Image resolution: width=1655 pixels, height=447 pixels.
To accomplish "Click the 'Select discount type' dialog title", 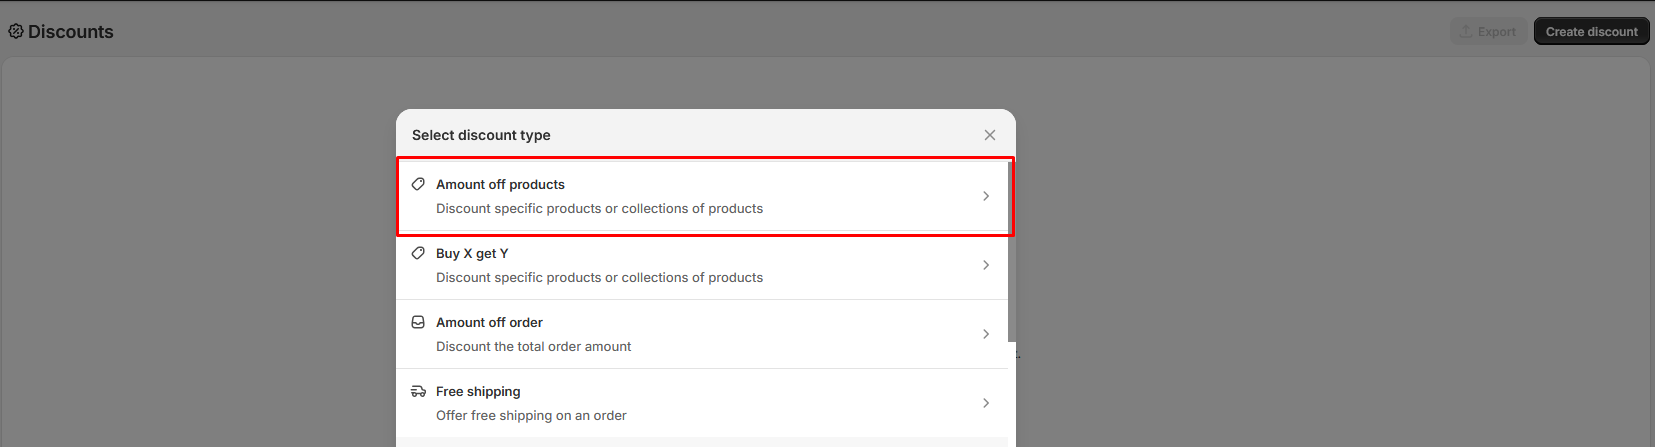I will coord(481,135).
